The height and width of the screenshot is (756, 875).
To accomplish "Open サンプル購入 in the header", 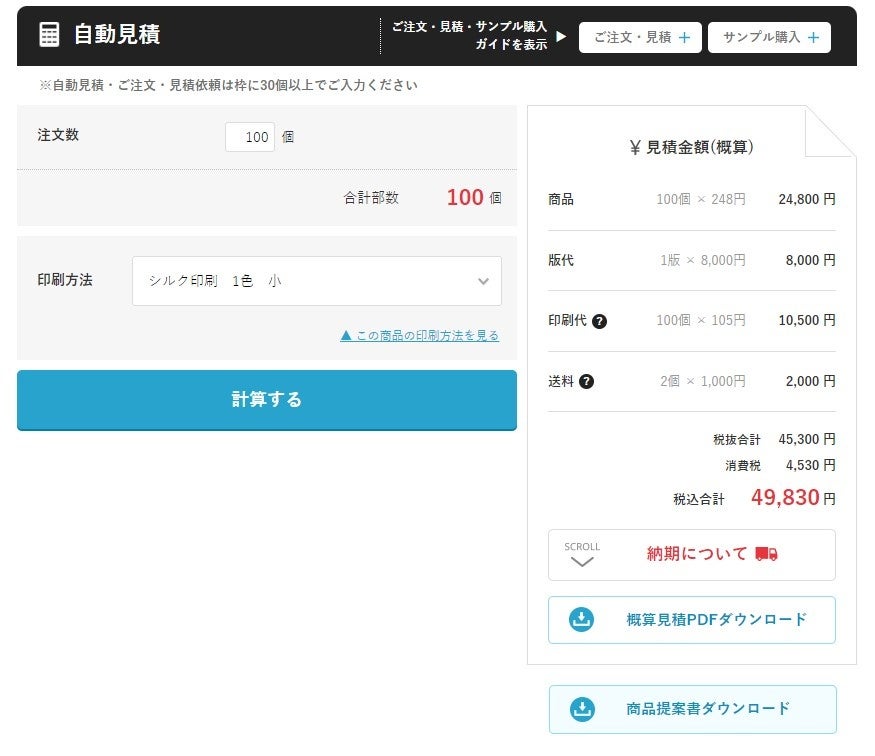I will pyautogui.click(x=769, y=37).
